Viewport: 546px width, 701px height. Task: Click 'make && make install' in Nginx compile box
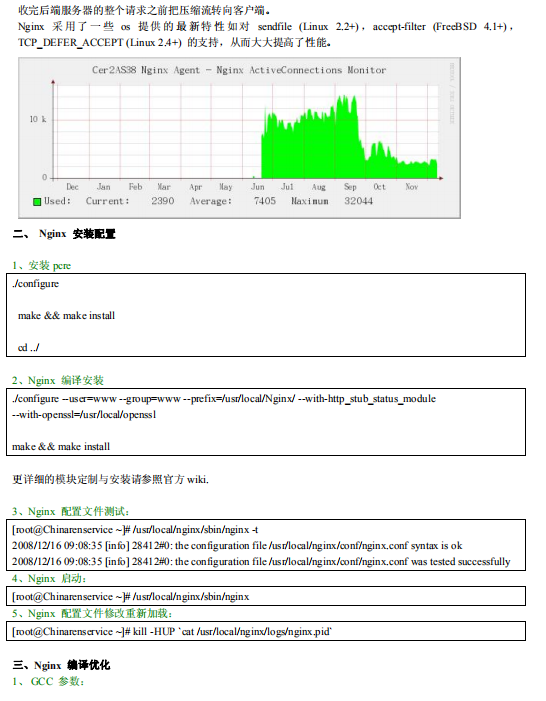[61, 447]
